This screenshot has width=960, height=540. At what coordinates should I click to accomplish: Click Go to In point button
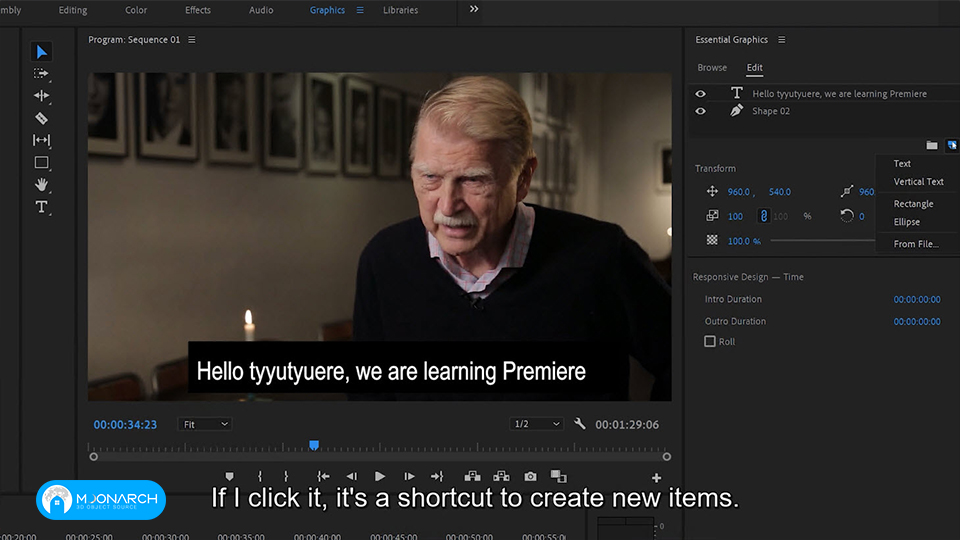click(323, 476)
